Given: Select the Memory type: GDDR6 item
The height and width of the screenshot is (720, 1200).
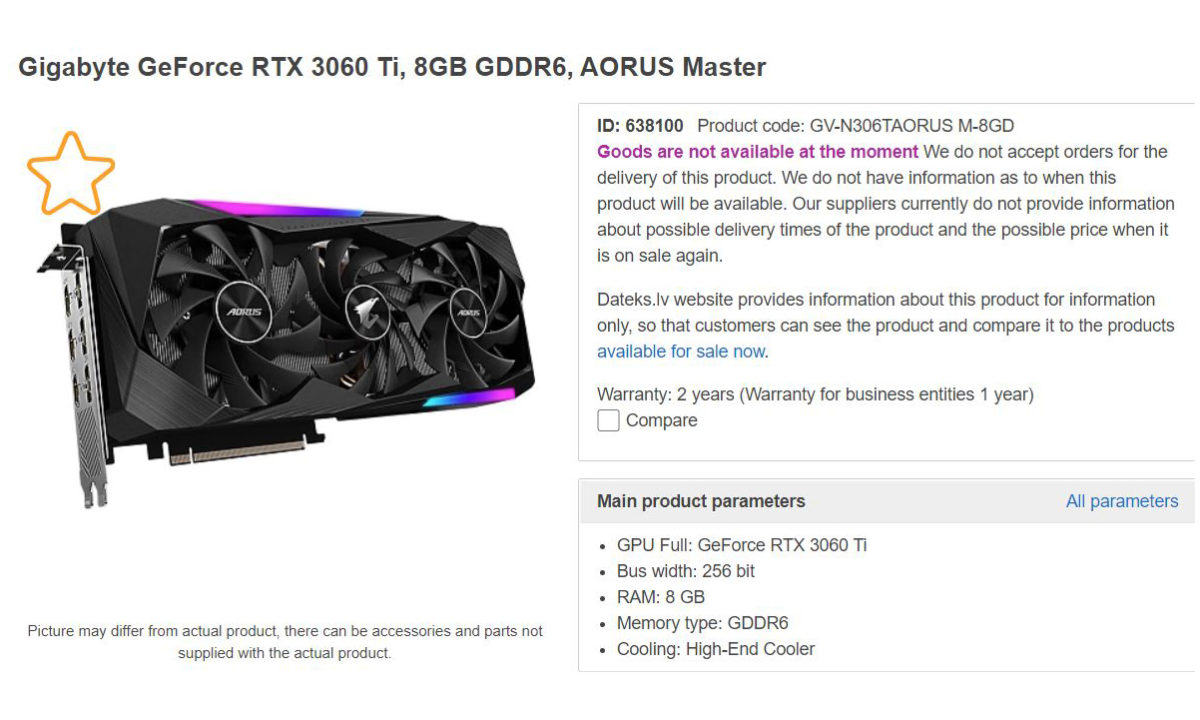Looking at the screenshot, I should click(x=703, y=624).
